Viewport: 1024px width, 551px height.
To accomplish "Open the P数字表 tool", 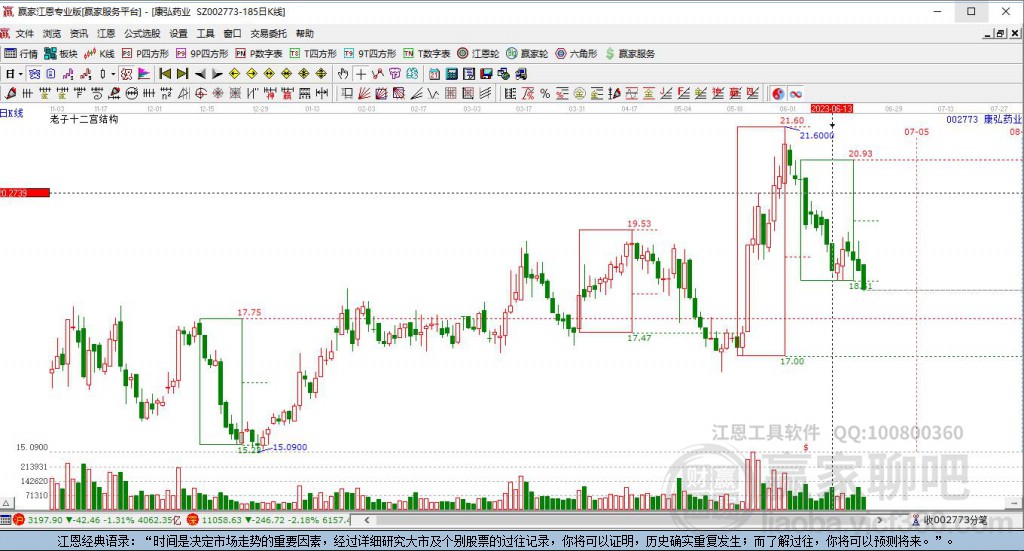I will tap(259, 54).
